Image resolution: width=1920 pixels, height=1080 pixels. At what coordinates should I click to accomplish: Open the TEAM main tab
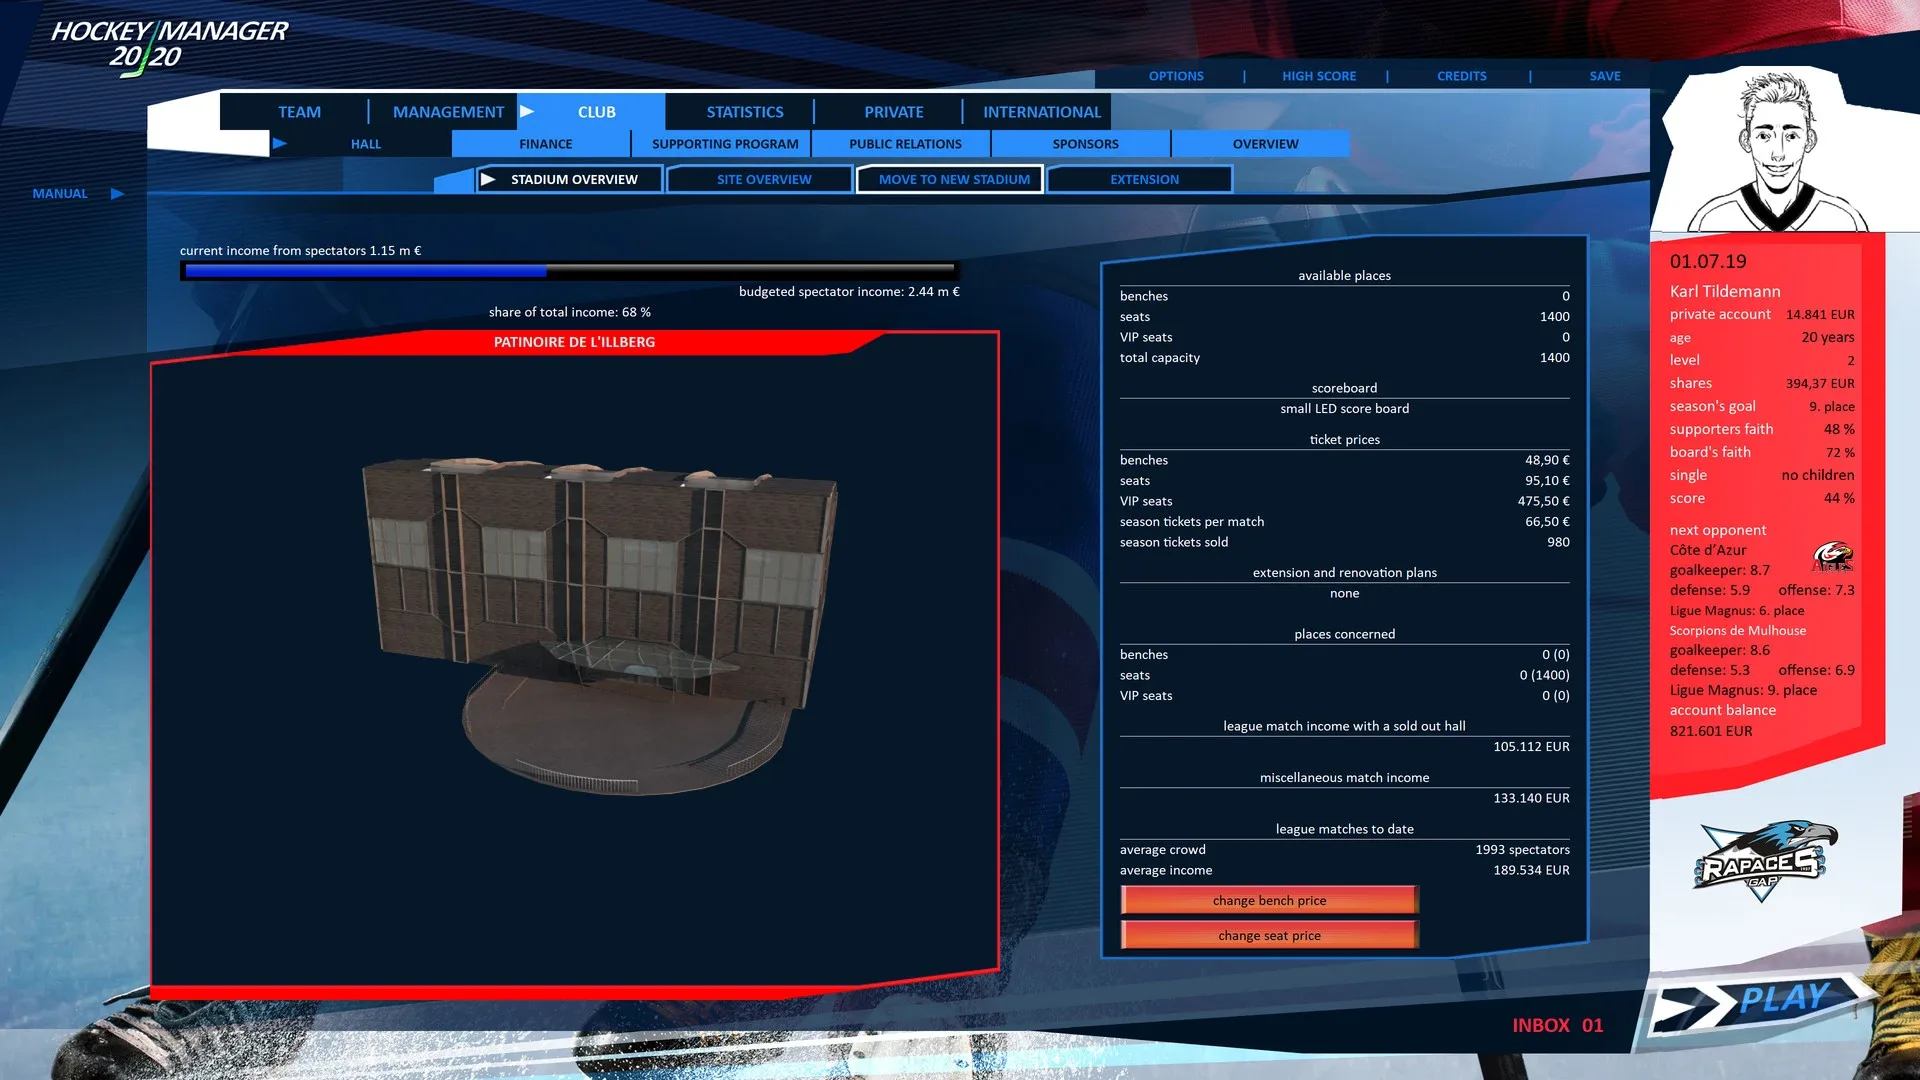coord(299,112)
